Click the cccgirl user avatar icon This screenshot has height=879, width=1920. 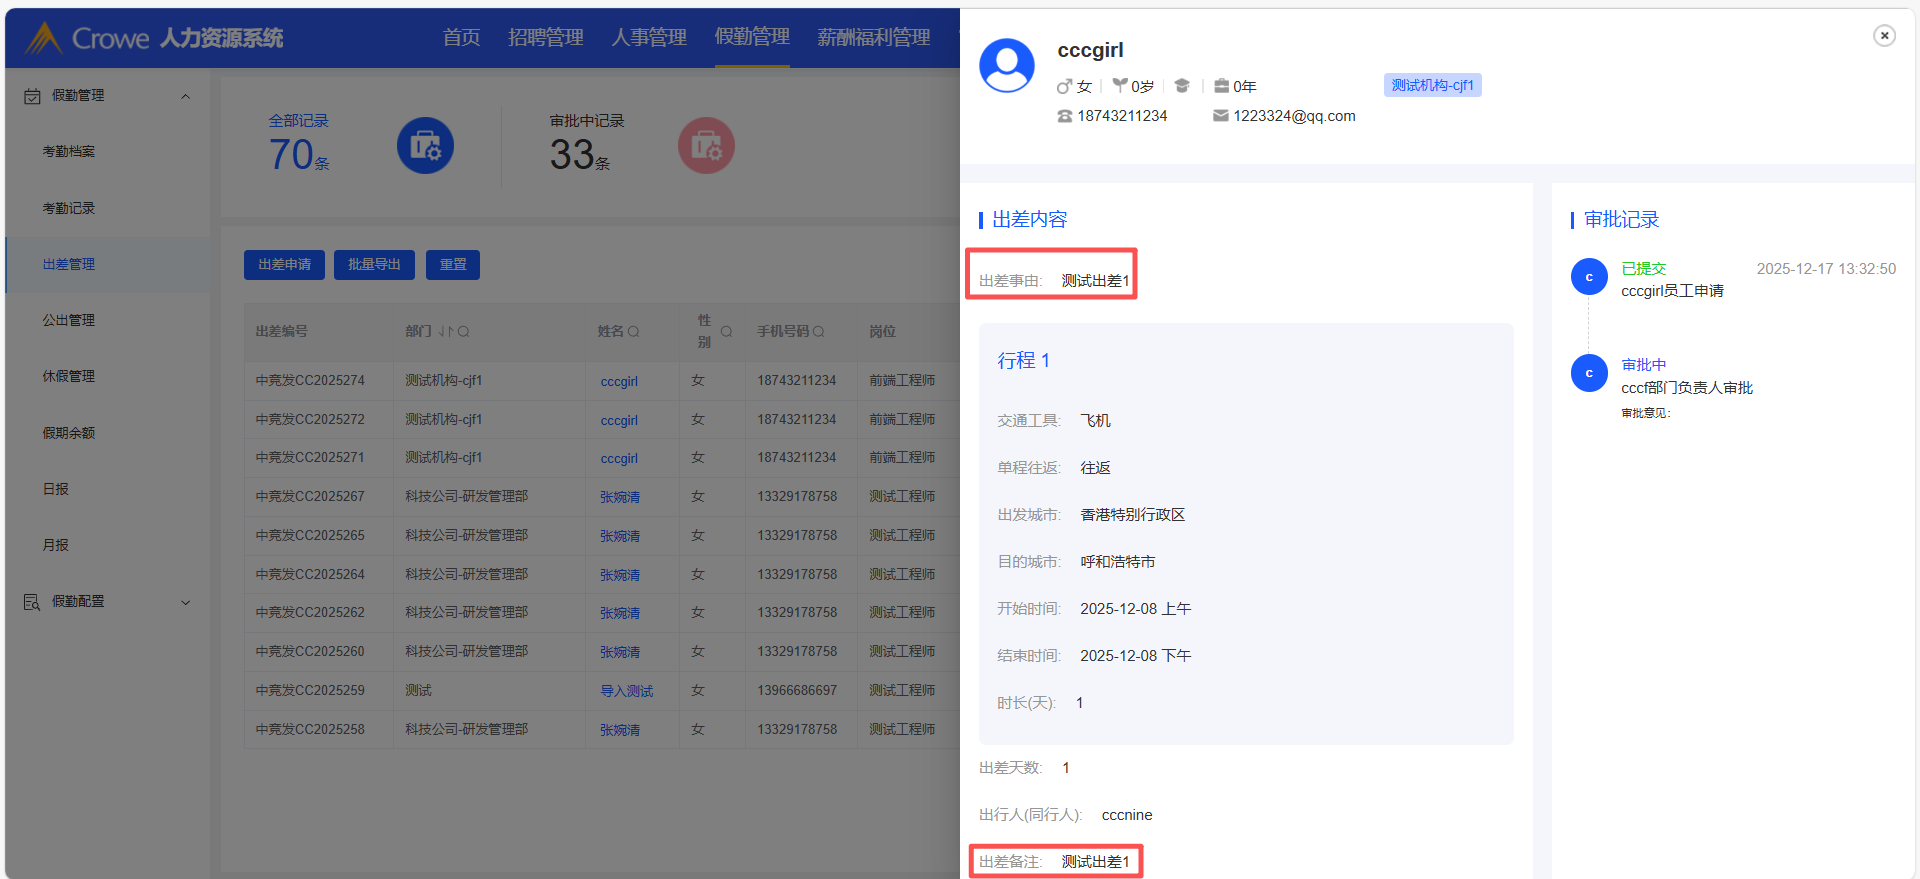click(x=1007, y=66)
